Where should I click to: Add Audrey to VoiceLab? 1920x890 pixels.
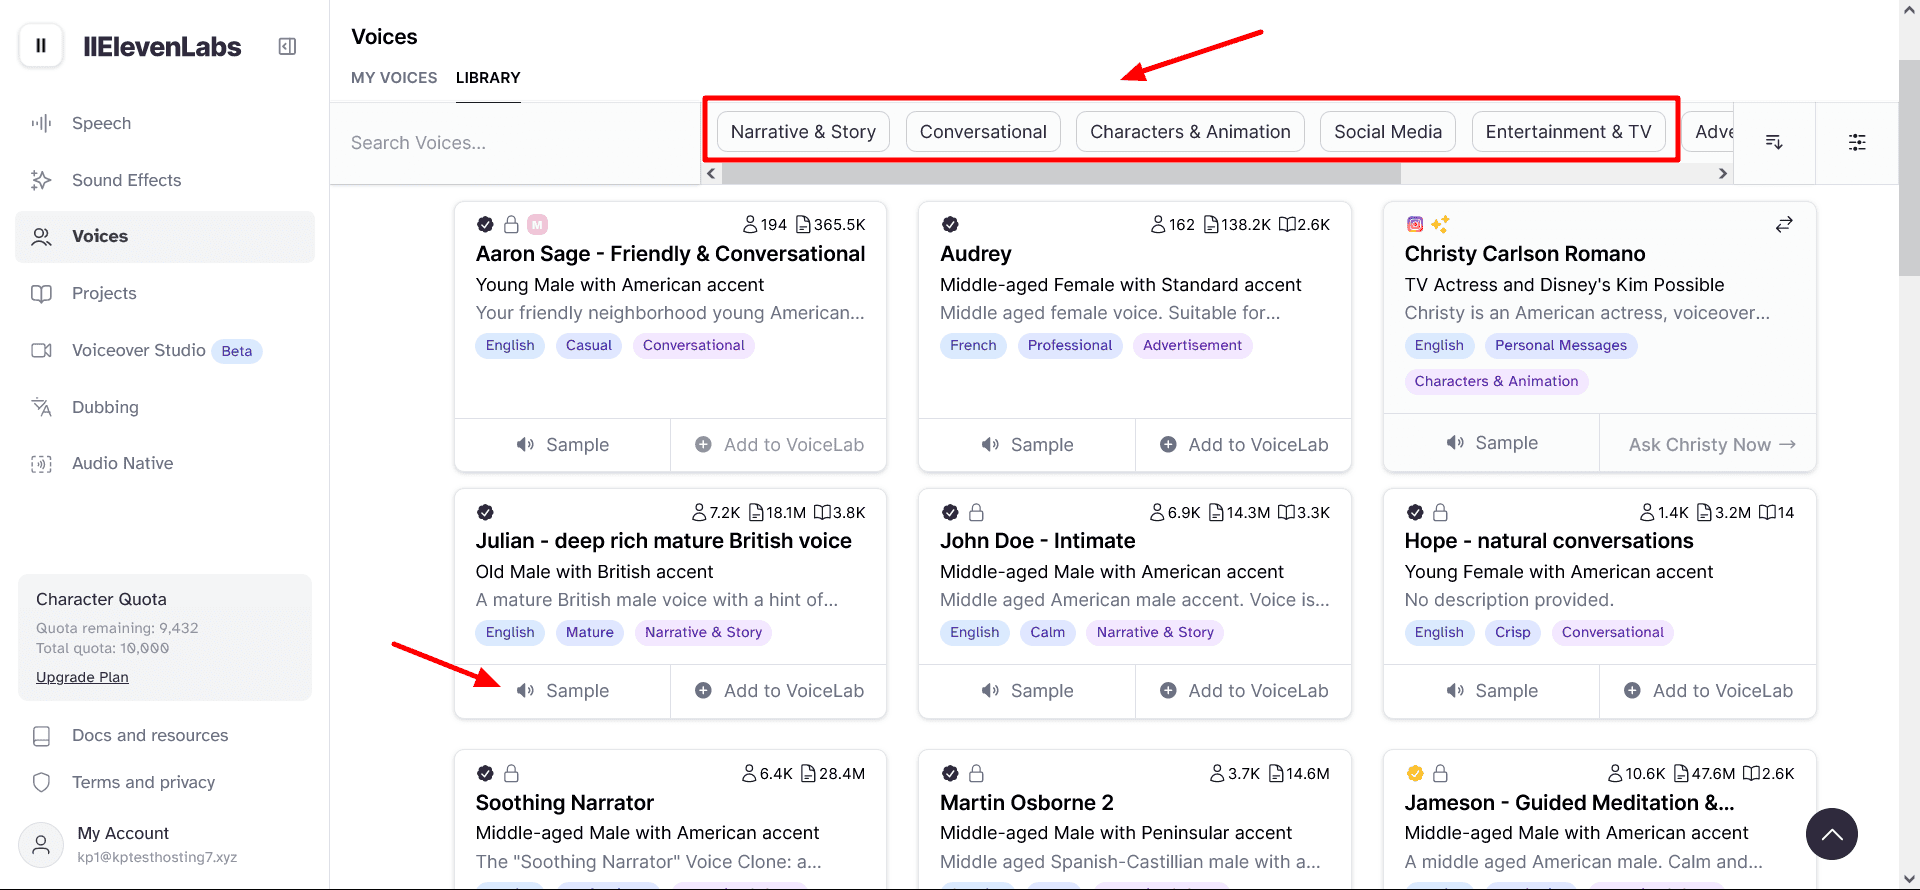(1244, 445)
